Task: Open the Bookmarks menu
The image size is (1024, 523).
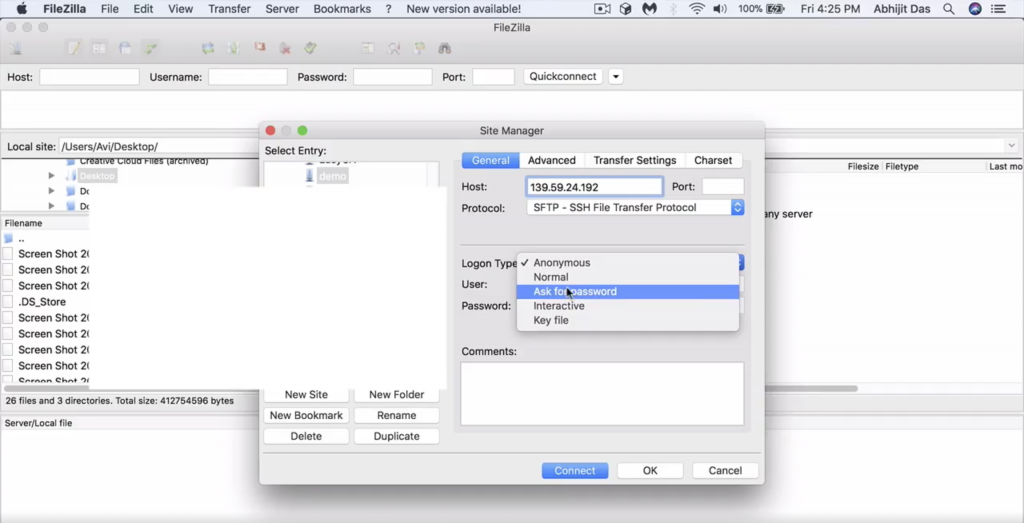Action: [x=342, y=9]
